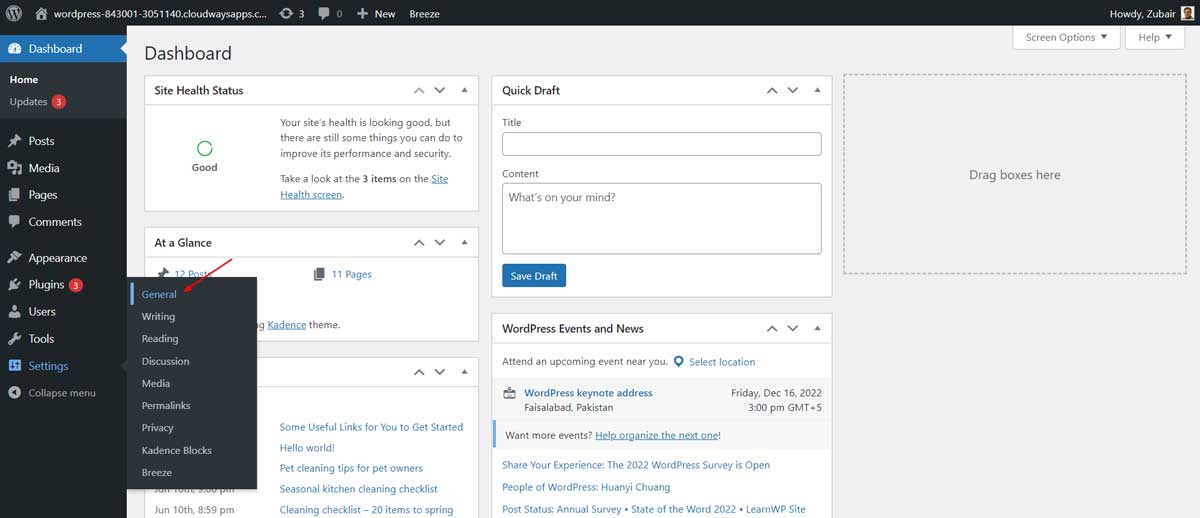Open Kadence Blocks settings
This screenshot has width=1200, height=518.
(x=177, y=450)
